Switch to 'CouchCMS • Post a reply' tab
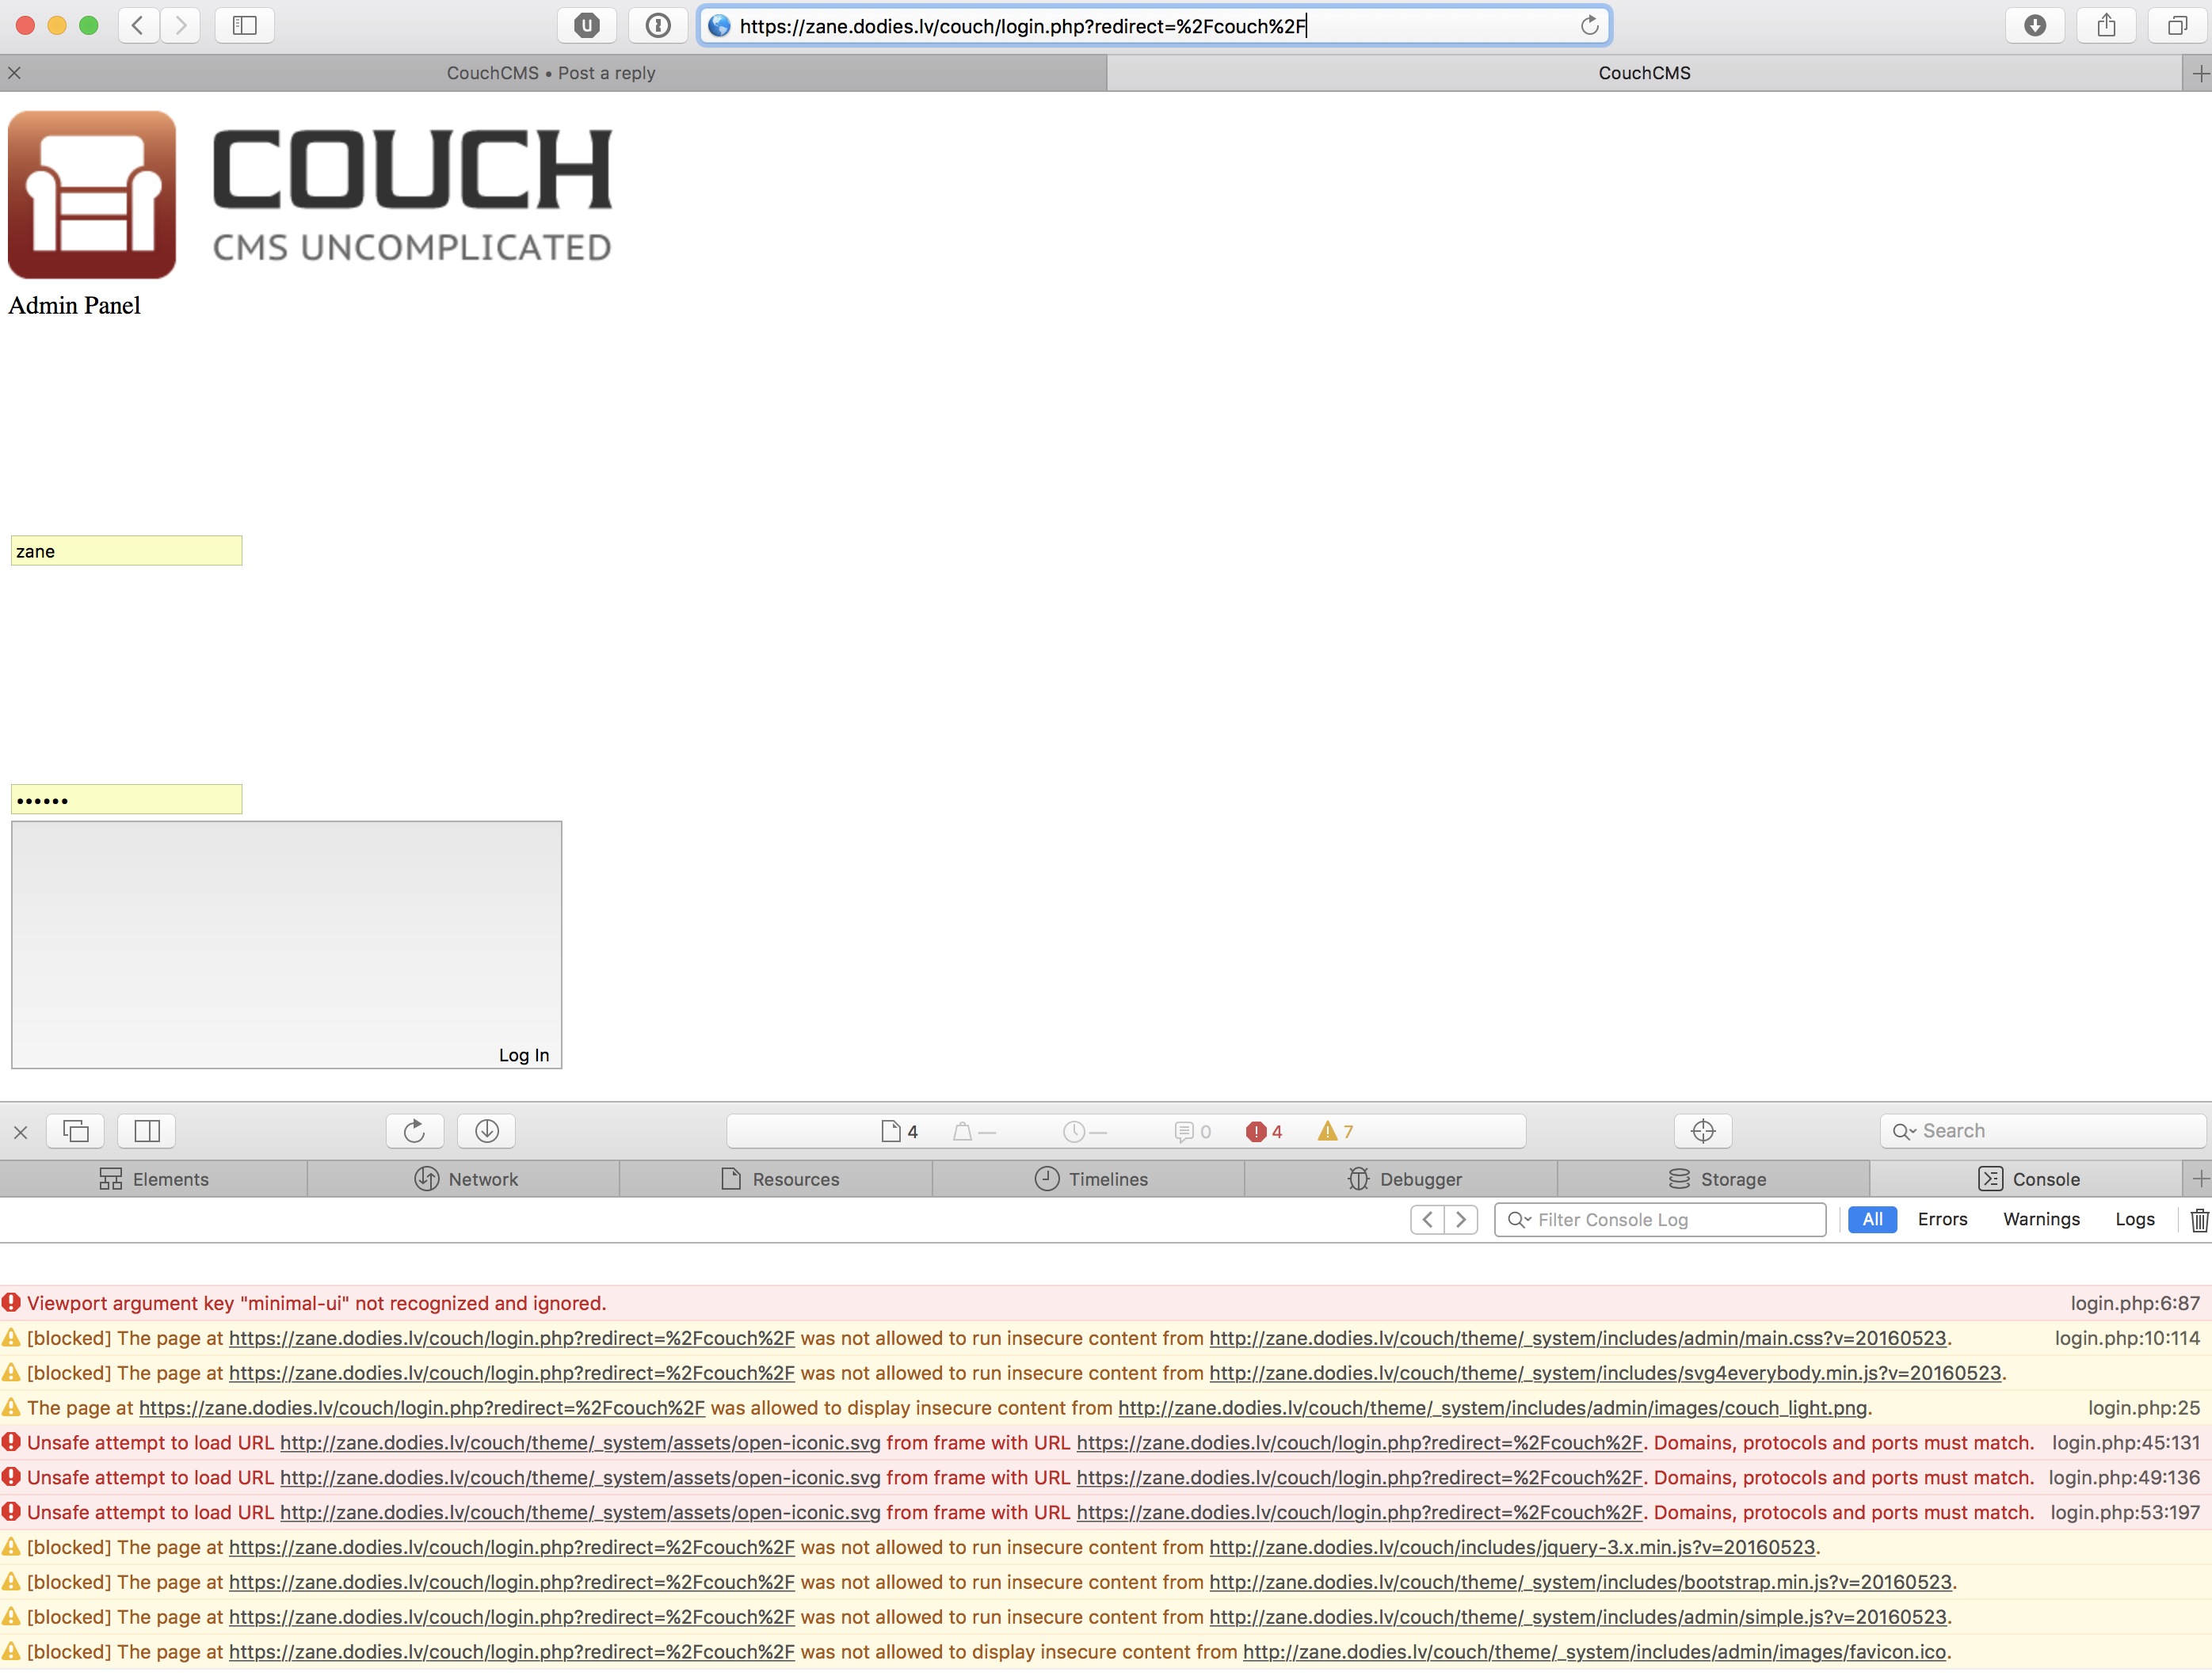The height and width of the screenshot is (1676, 2212). 552,73
